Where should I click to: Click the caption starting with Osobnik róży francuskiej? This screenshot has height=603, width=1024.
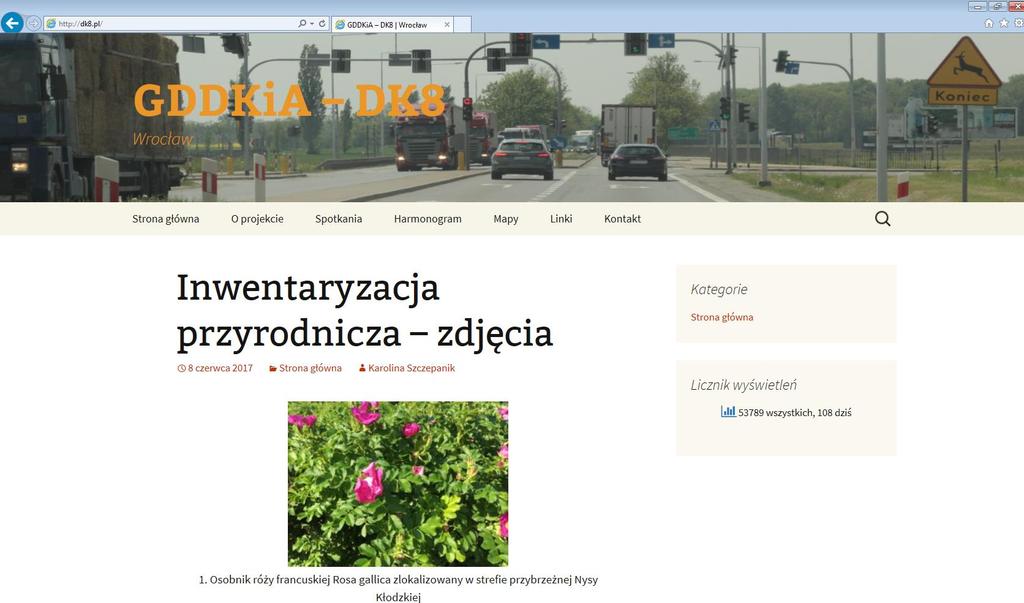398,588
